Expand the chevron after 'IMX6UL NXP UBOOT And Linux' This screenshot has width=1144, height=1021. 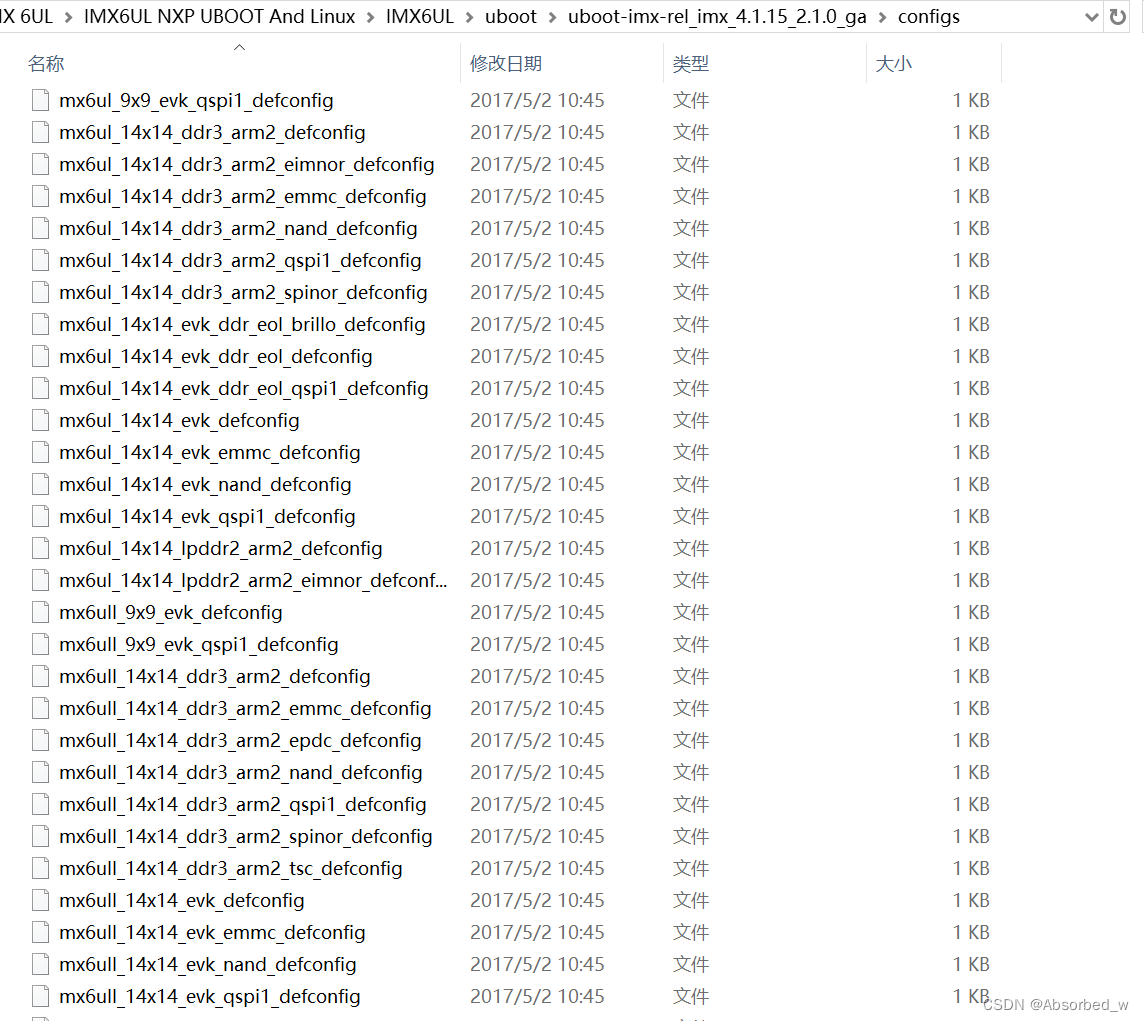tap(371, 17)
